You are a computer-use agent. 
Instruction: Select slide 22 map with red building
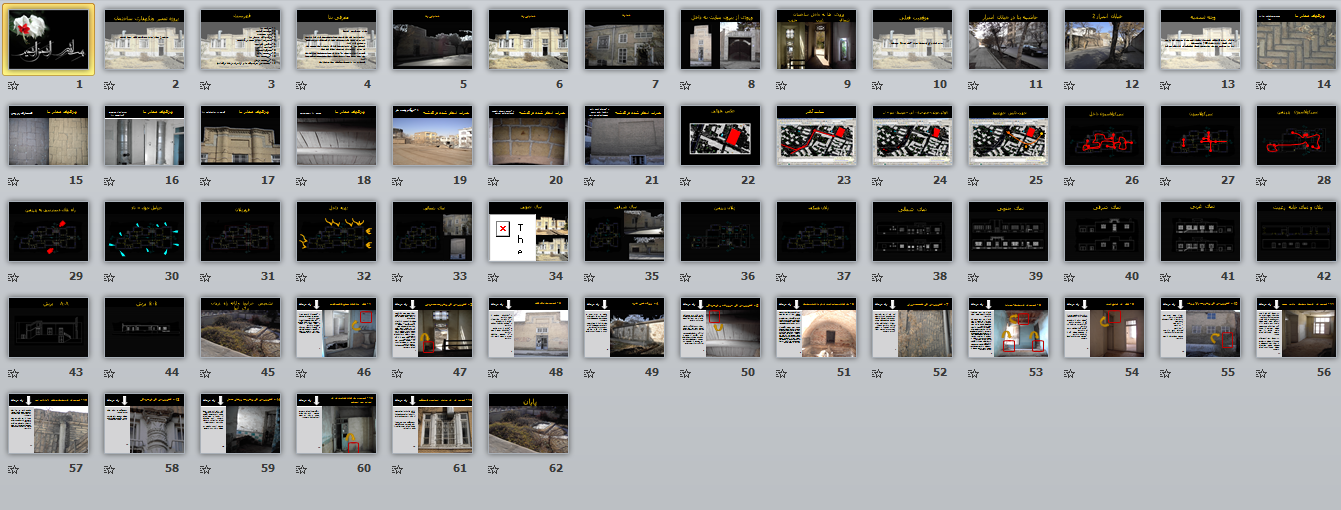click(721, 135)
